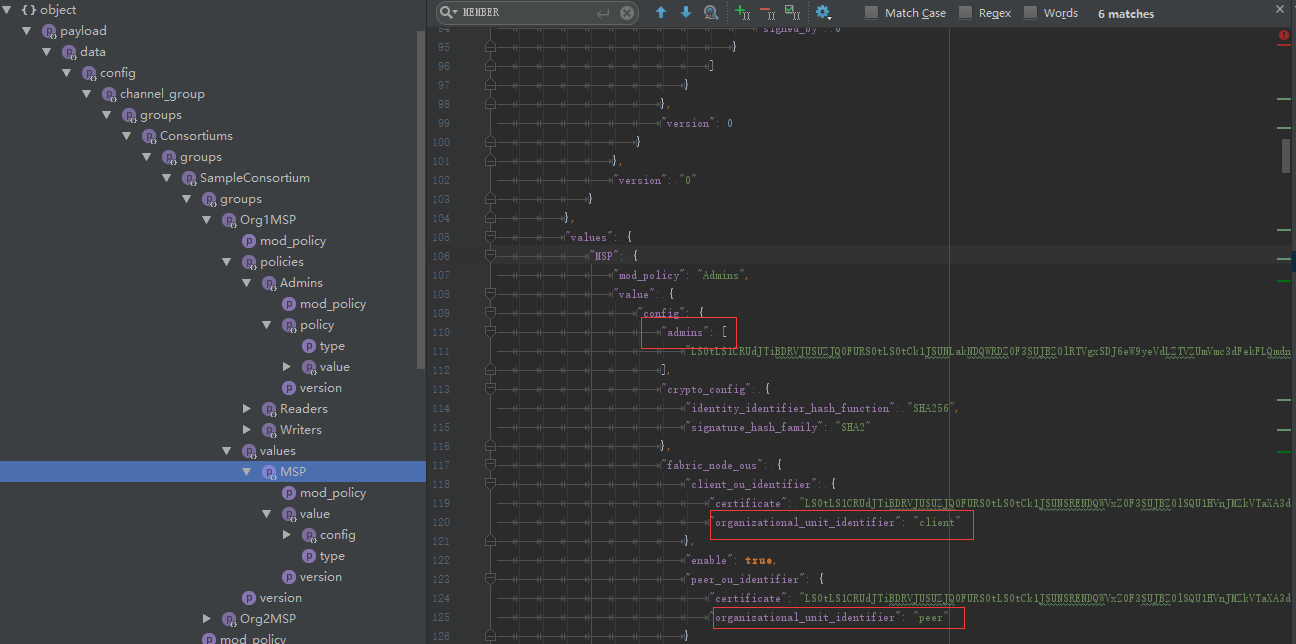Click the braces icon beside object
Screen dimensions: 1296x644
point(28,10)
